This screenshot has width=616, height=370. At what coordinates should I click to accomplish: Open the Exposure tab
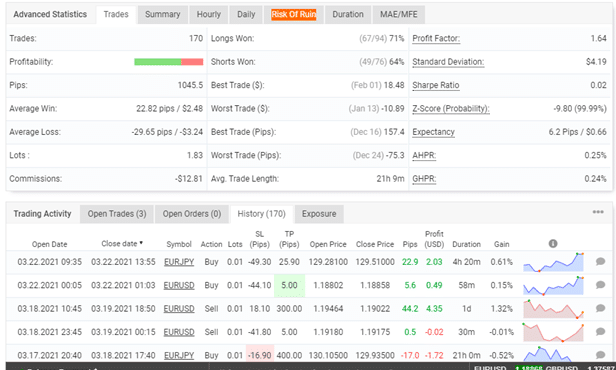(319, 214)
